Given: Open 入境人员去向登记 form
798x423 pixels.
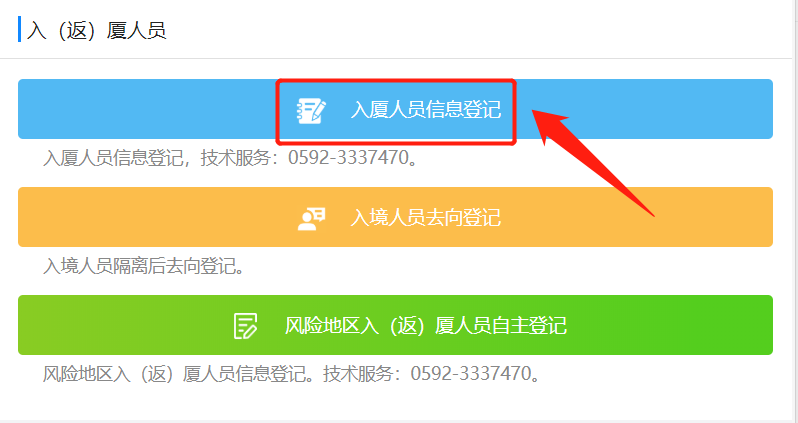Looking at the screenshot, I should pos(395,217).
